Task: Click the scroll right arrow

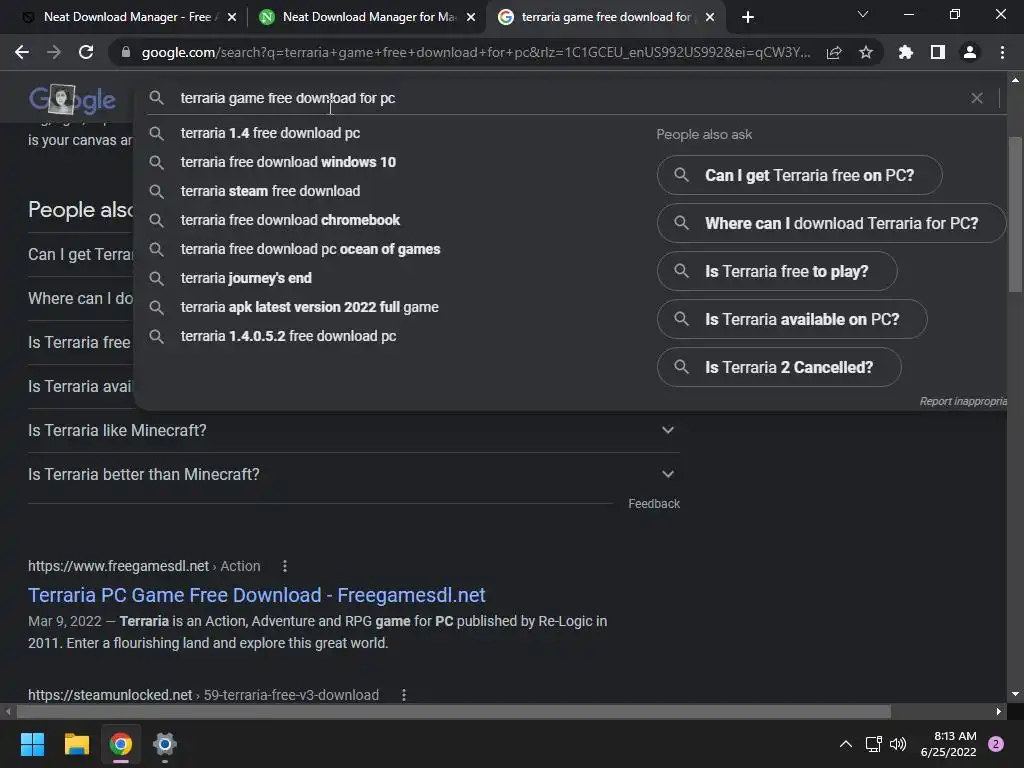Action: 999,711
